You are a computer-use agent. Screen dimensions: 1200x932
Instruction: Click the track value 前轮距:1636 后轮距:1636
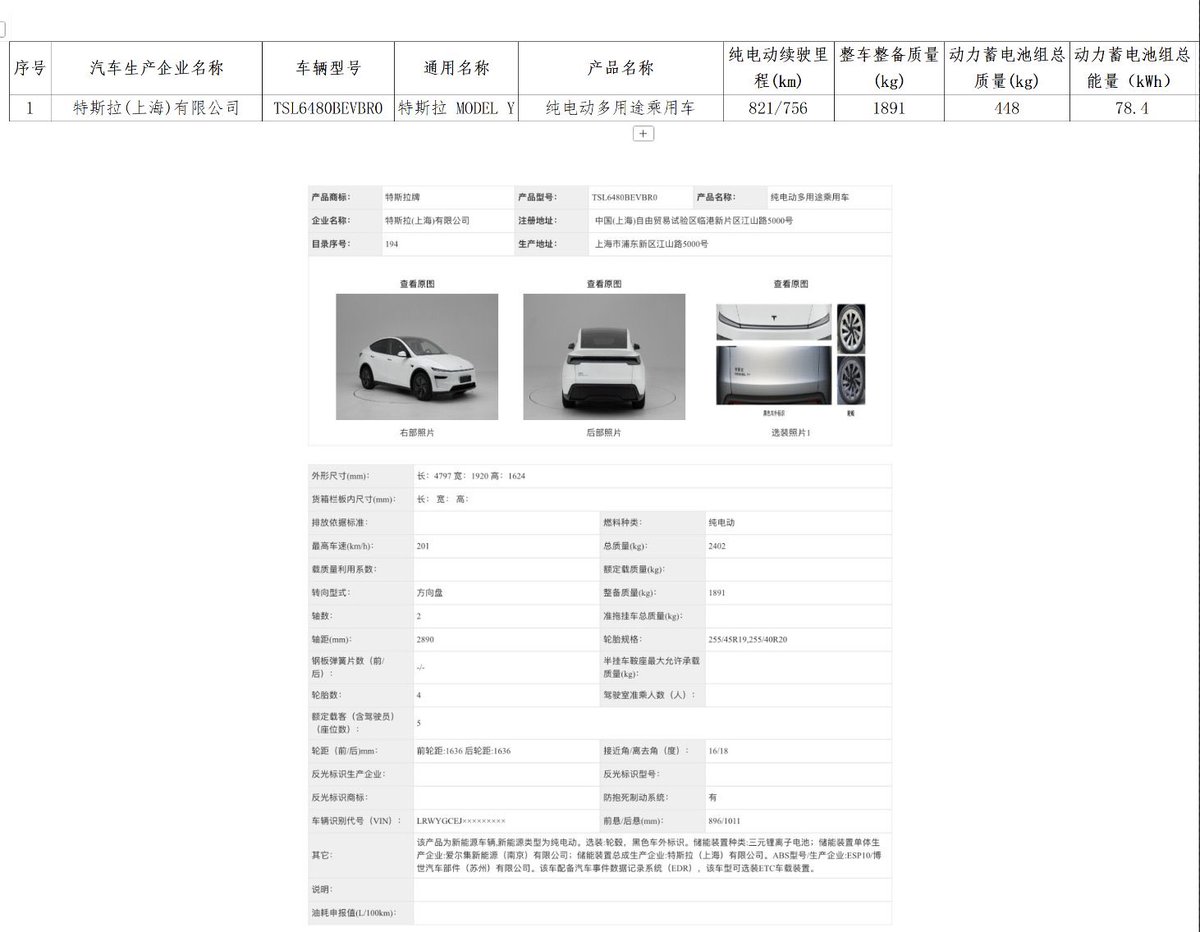(x=464, y=750)
